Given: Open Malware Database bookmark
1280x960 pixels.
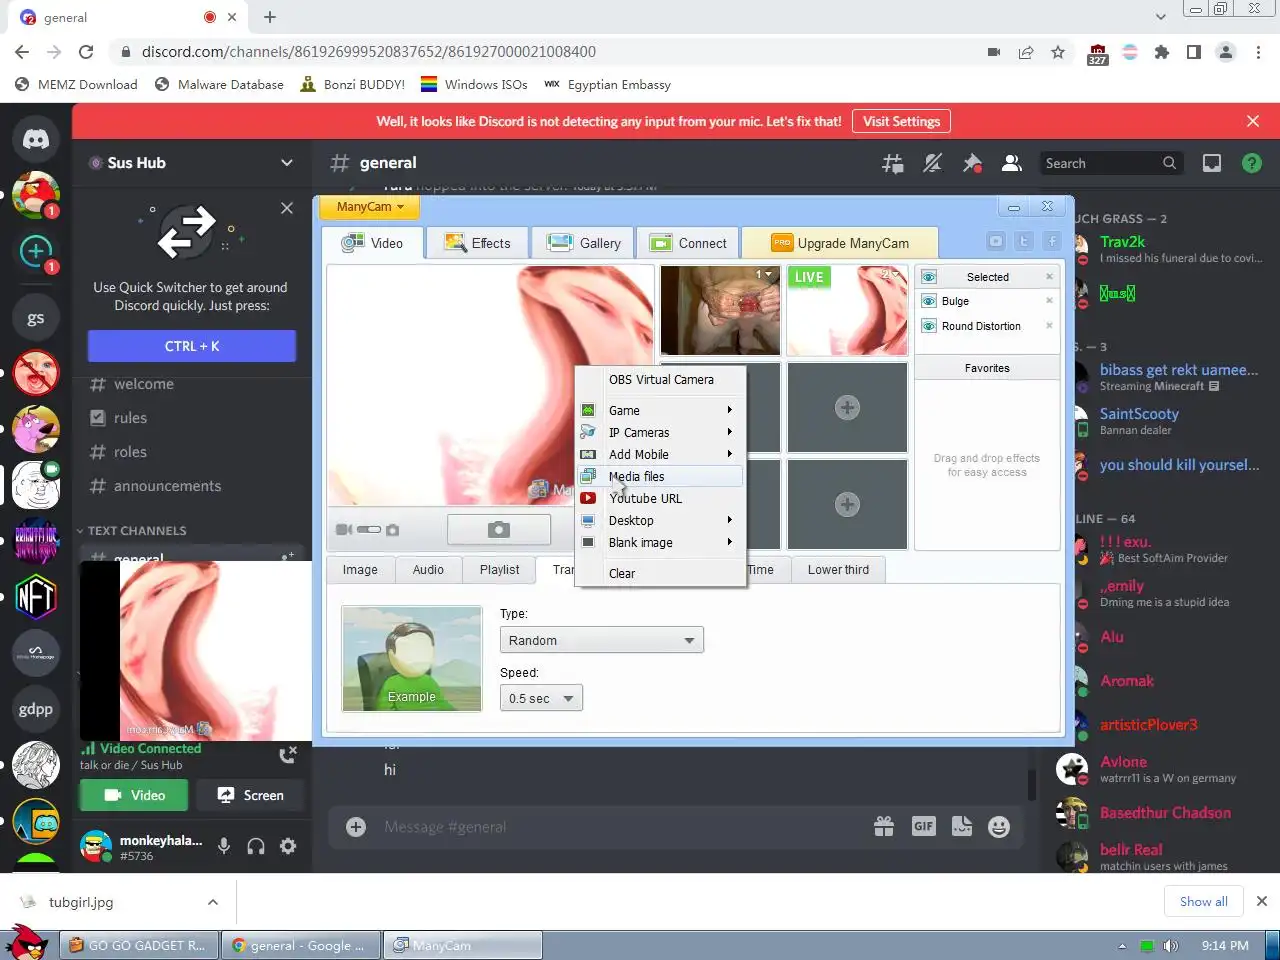Looking at the screenshot, I should coord(219,85).
